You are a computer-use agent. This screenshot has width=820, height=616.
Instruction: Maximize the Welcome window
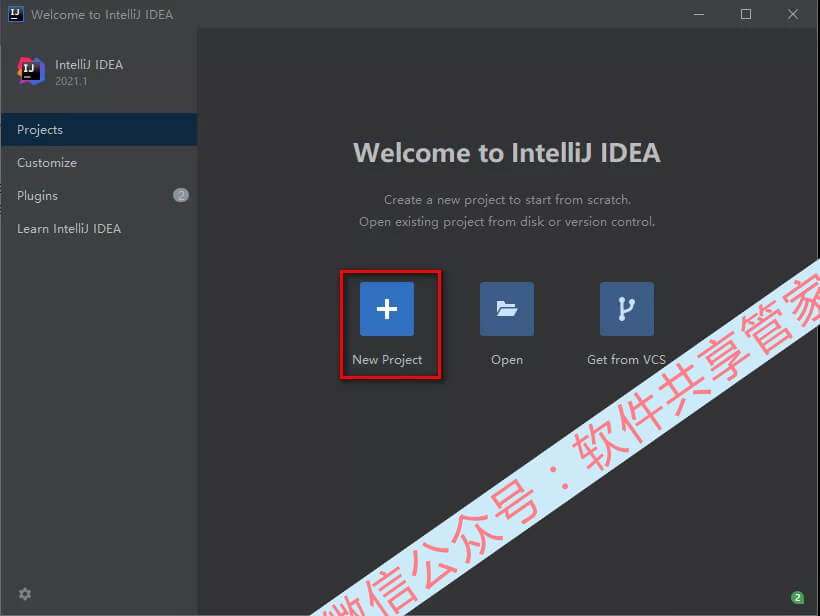pos(746,14)
